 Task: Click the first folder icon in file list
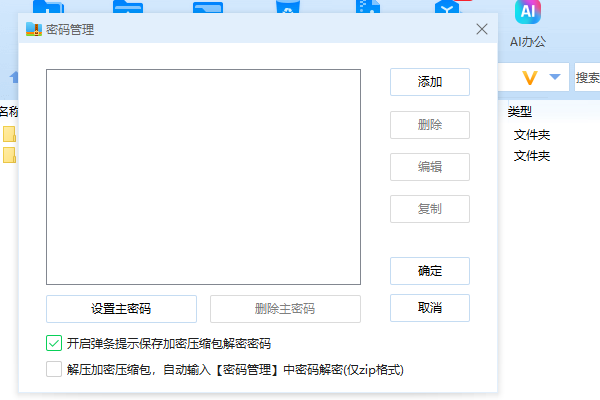coord(9,134)
